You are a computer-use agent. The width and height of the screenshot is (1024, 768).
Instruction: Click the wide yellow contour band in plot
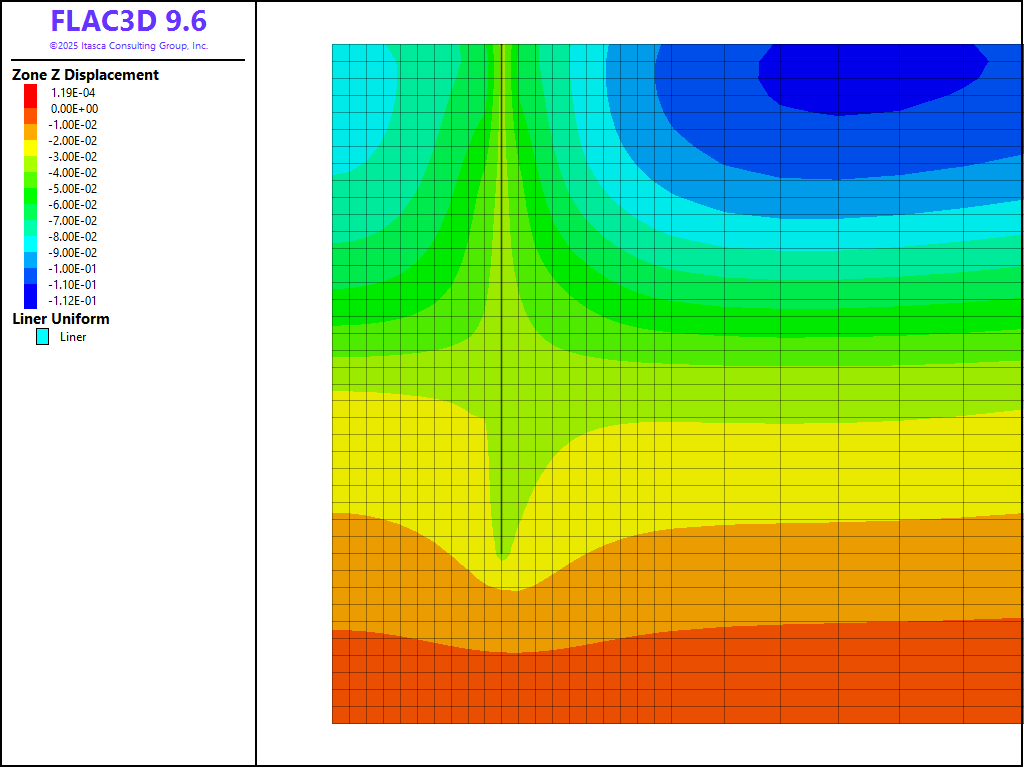click(750, 470)
